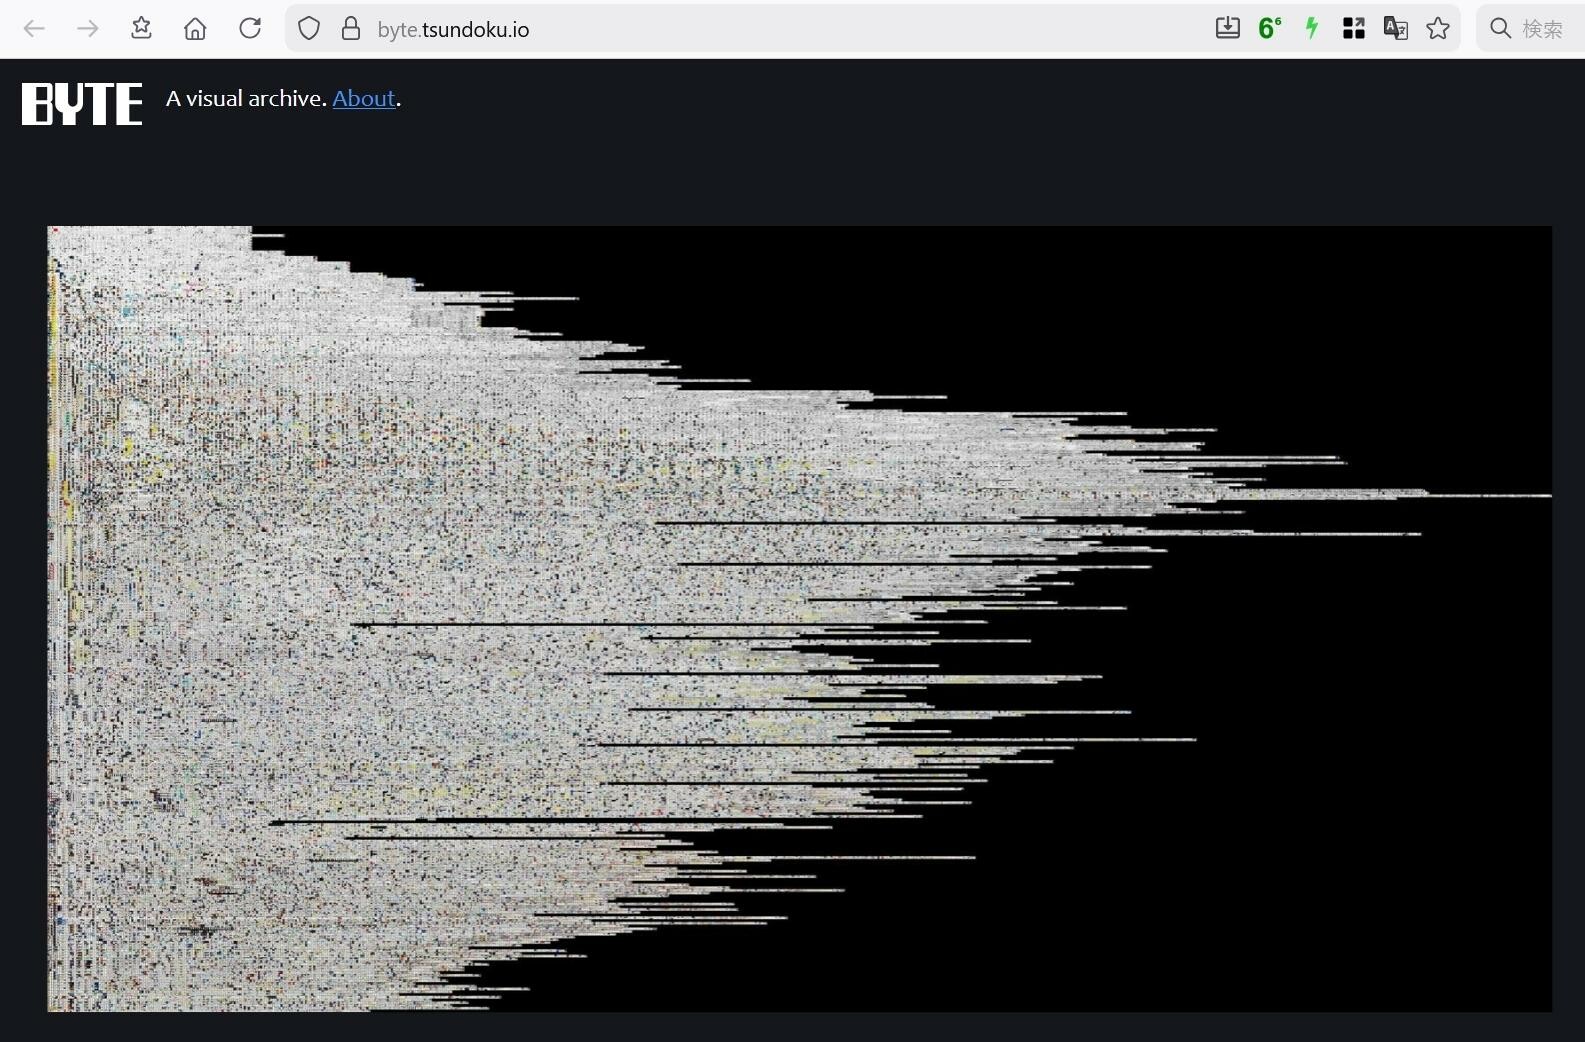Click the browser back arrow
Screen dimensions: 1585x1042
[x=34, y=29]
